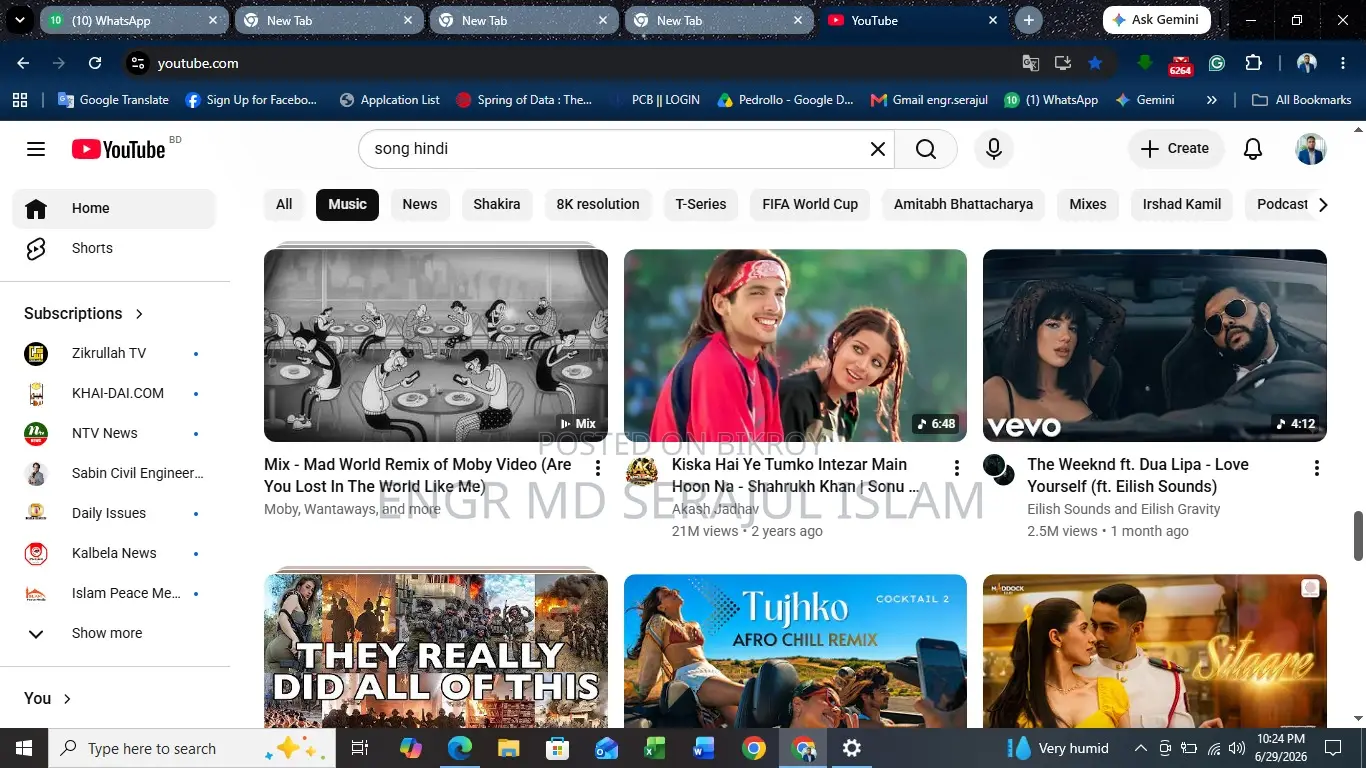This screenshot has width=1366, height=768.
Task: Click the YouTube logo
Action: [x=118, y=149]
